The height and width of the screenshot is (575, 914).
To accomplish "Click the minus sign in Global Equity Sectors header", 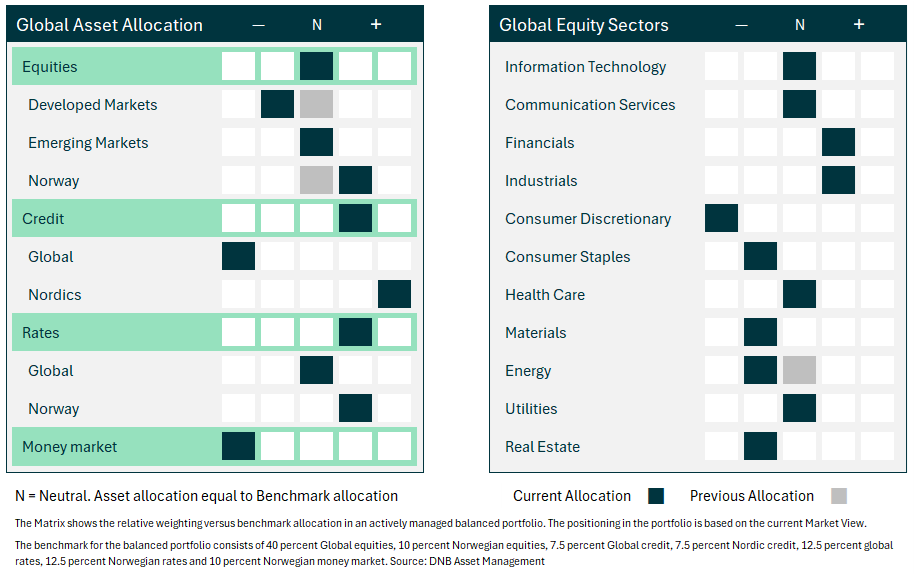I will pyautogui.click(x=741, y=25).
